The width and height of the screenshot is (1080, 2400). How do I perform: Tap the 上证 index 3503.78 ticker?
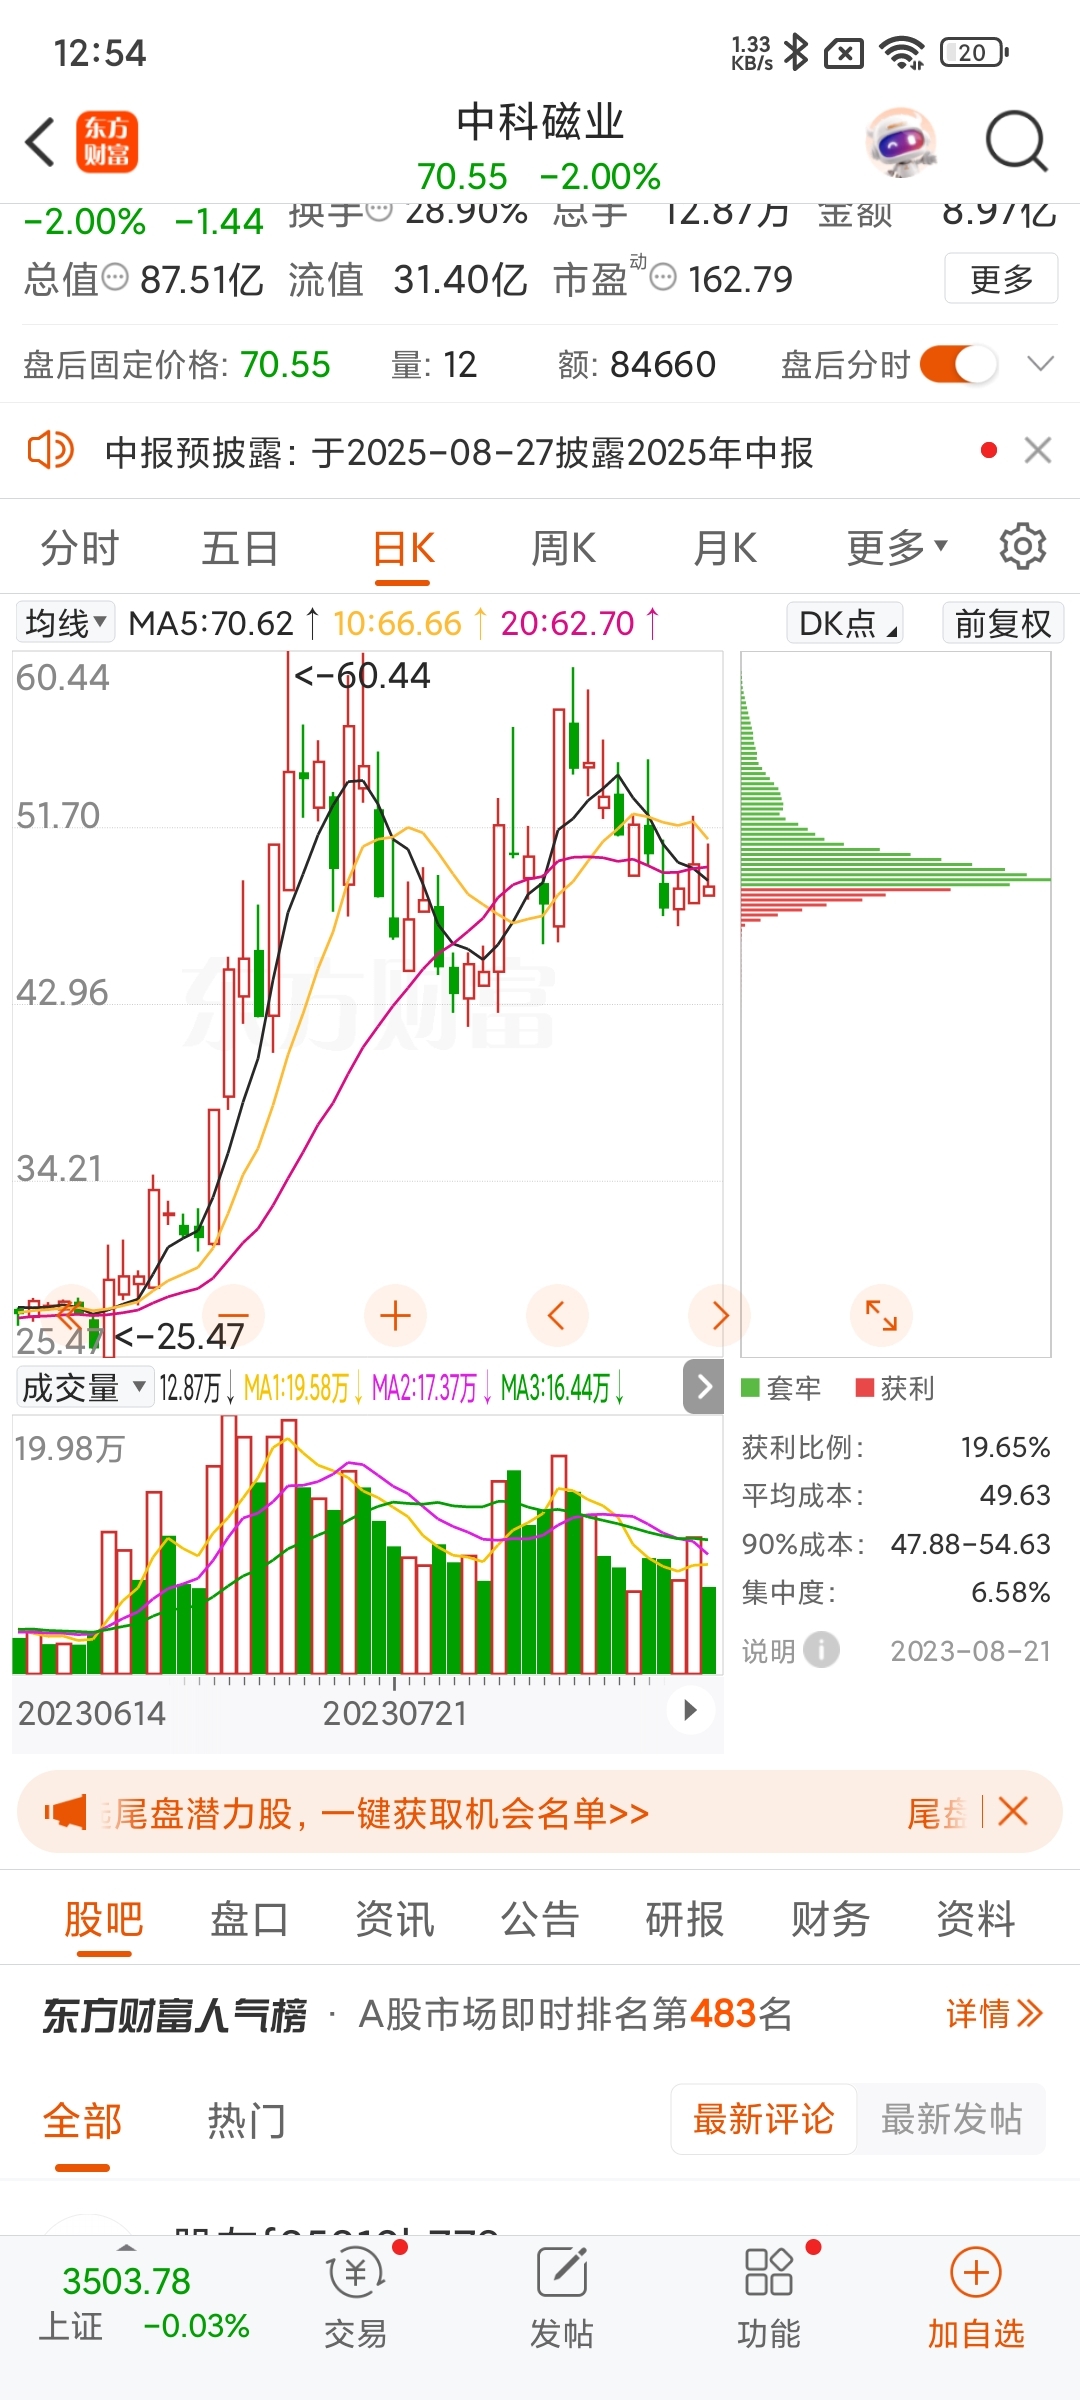pyautogui.click(x=143, y=2302)
